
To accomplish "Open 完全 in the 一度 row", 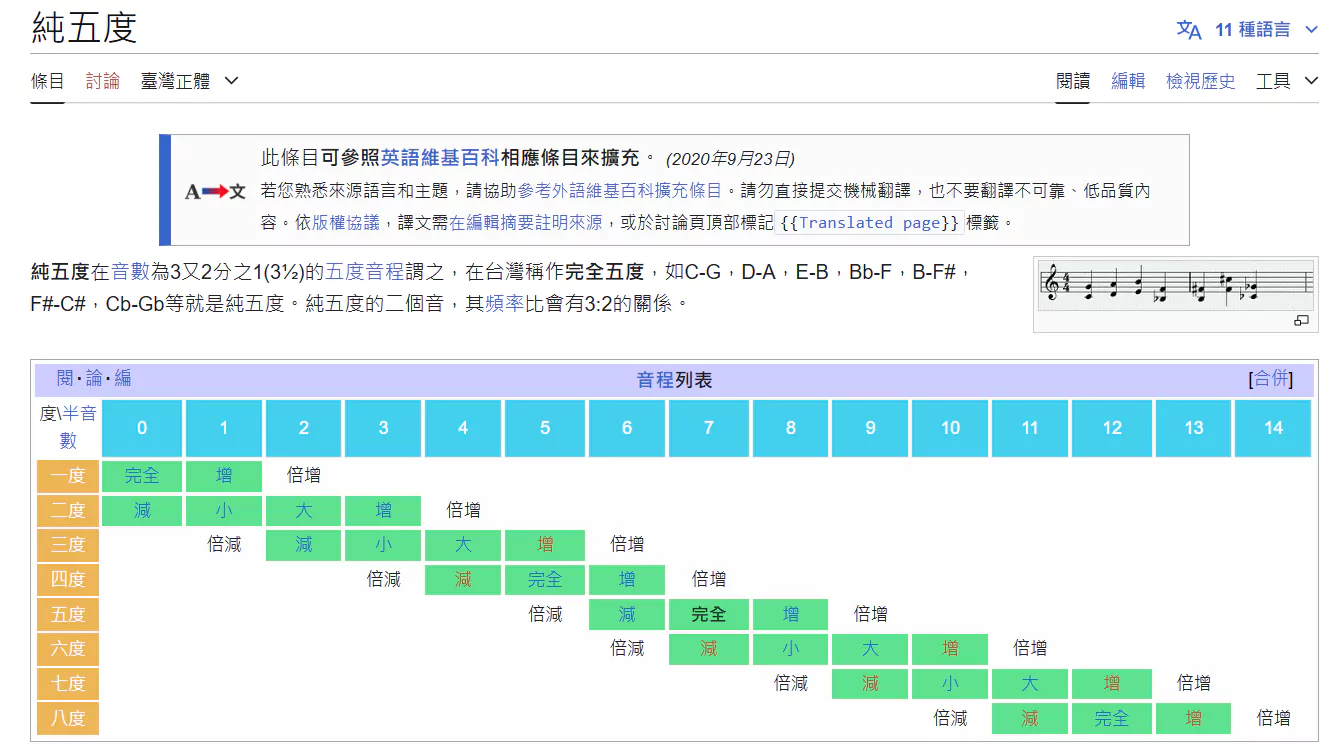I will (142, 476).
